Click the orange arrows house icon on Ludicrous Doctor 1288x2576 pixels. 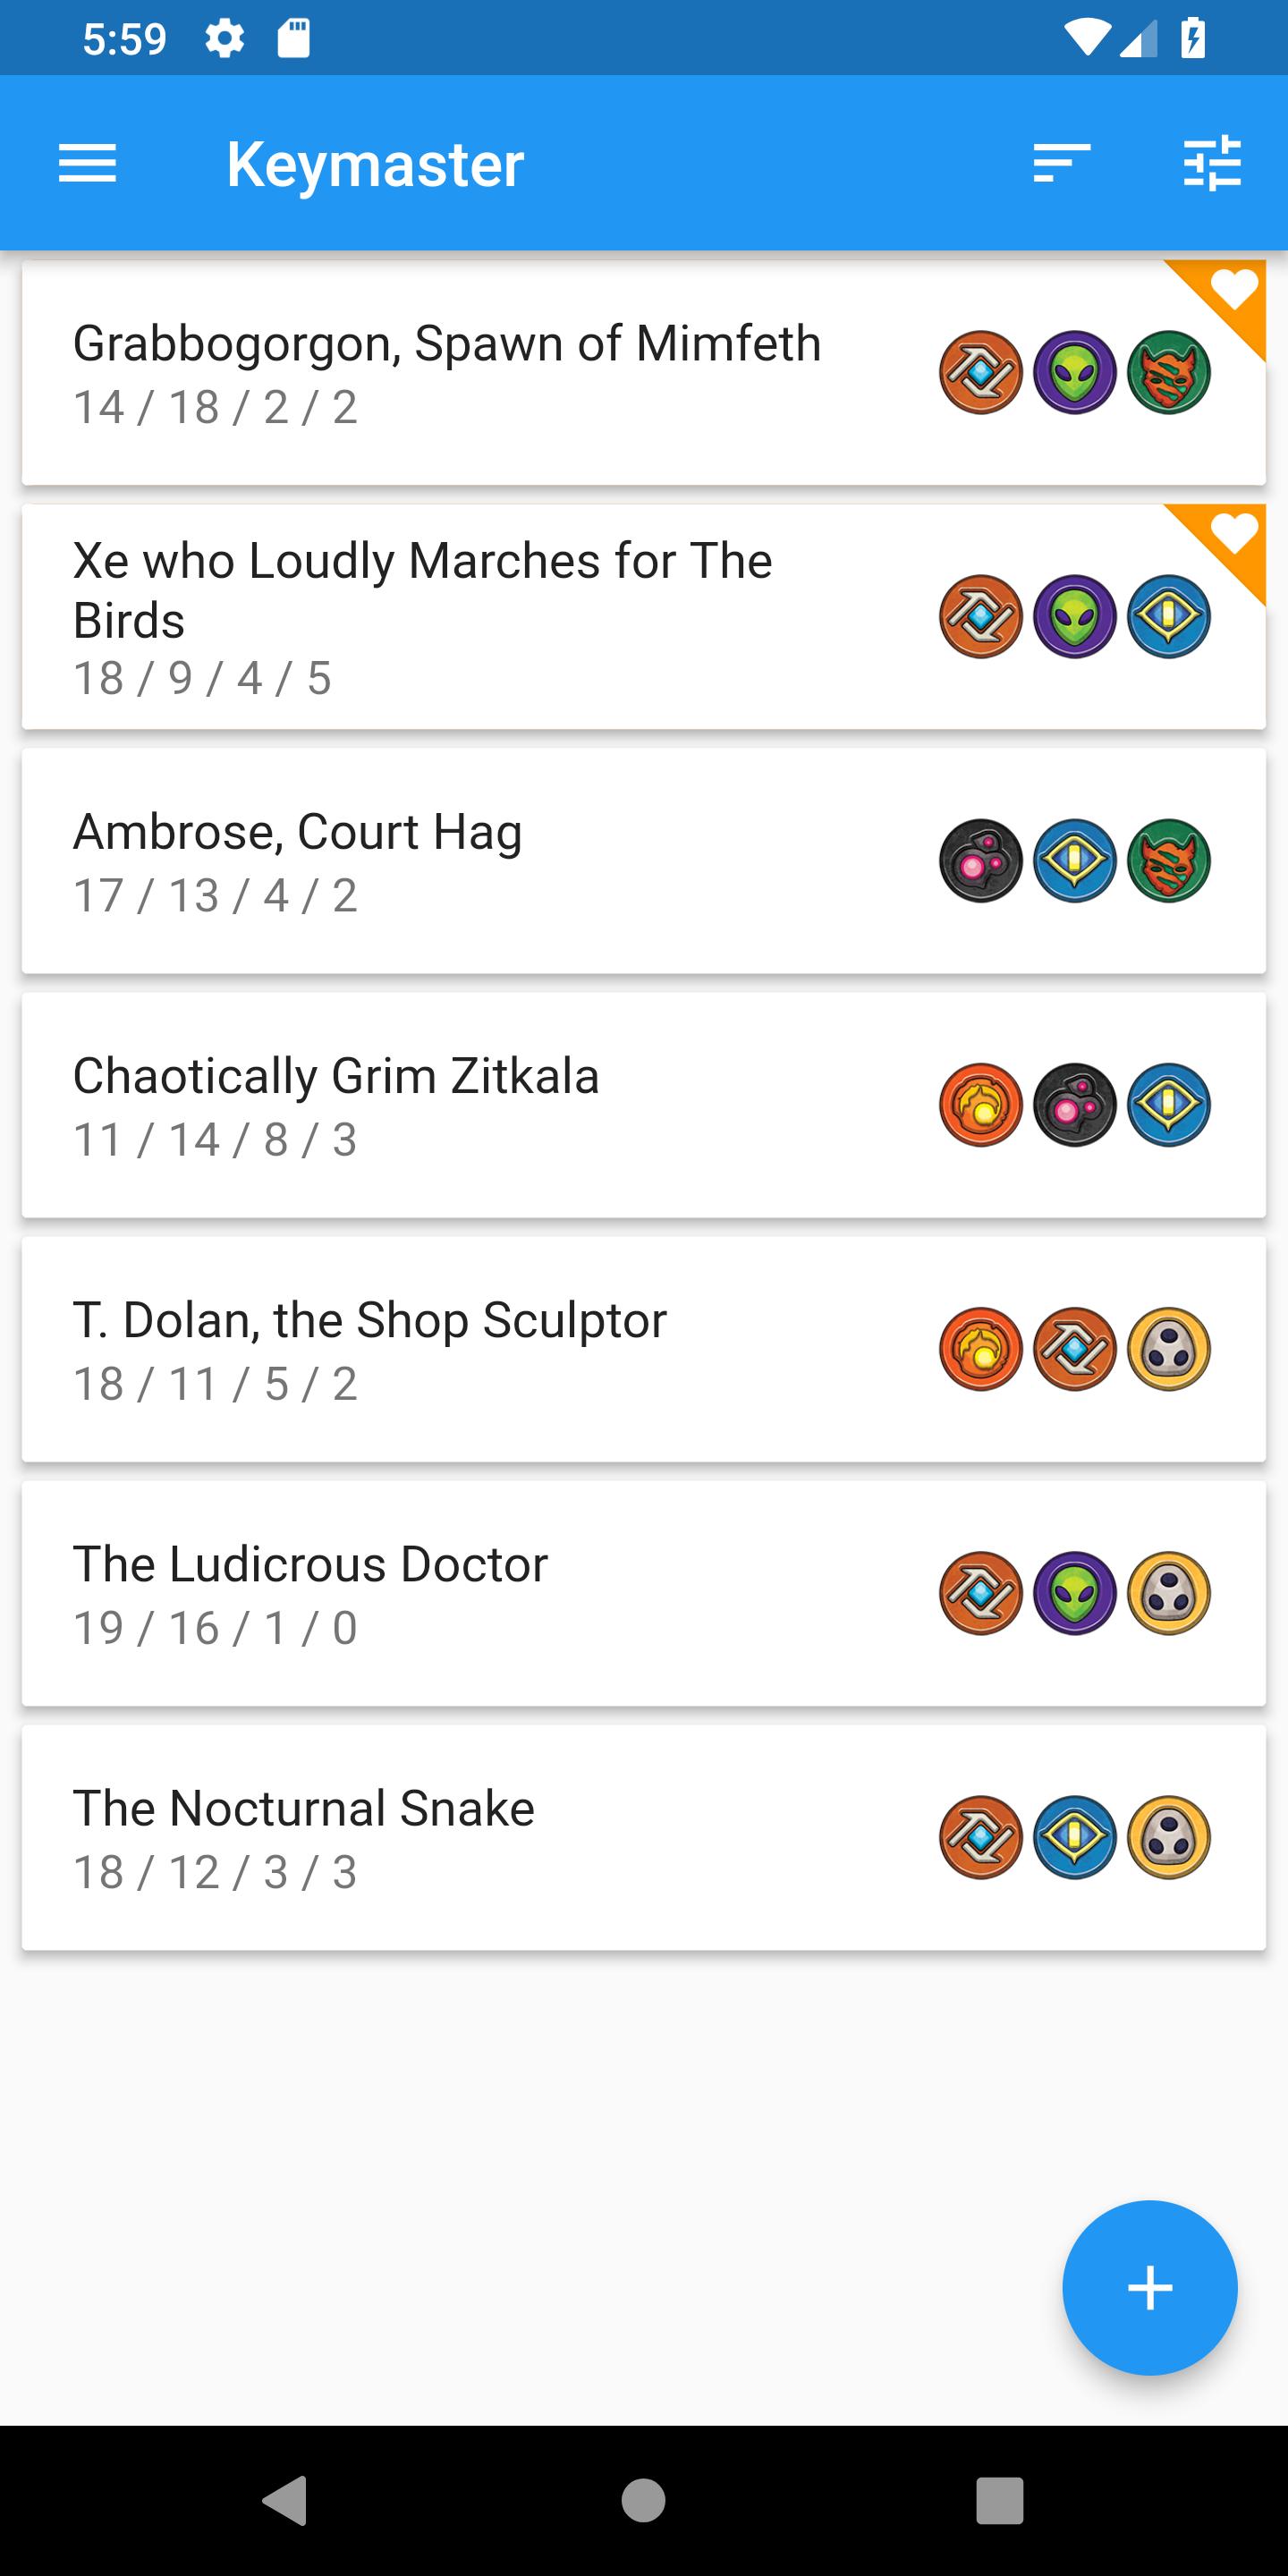click(981, 1593)
